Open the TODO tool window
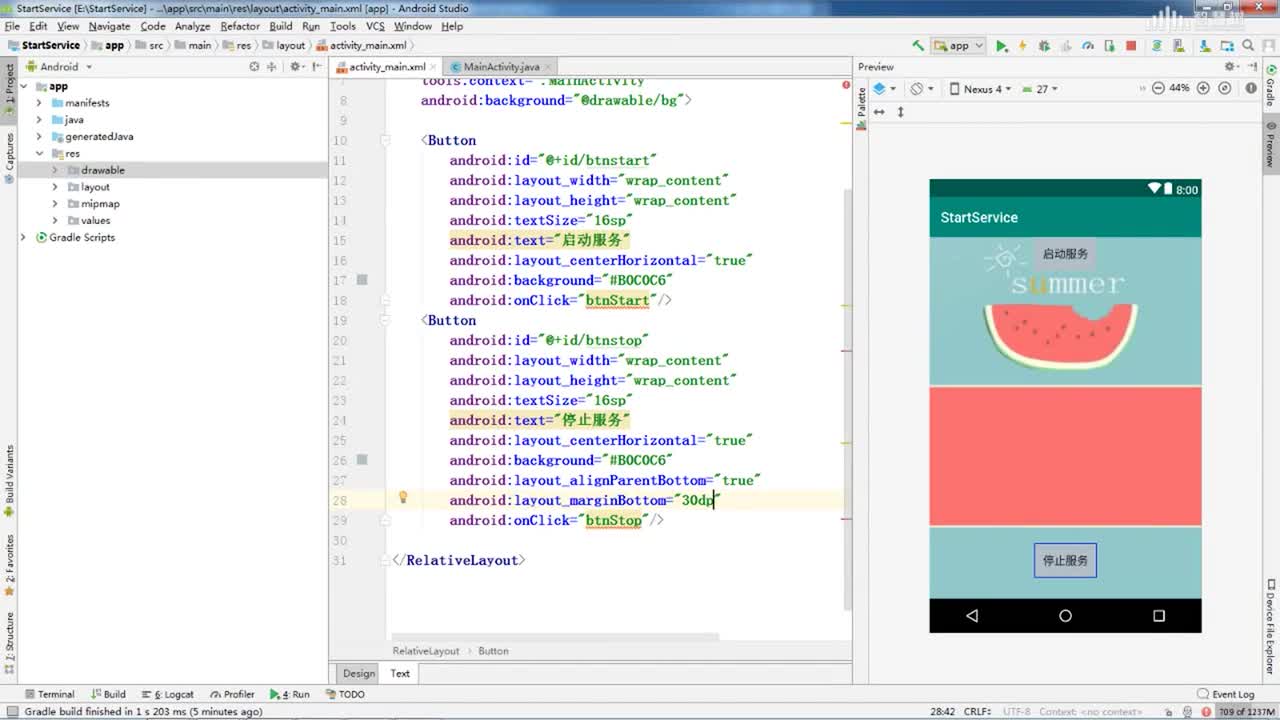 click(x=344, y=694)
